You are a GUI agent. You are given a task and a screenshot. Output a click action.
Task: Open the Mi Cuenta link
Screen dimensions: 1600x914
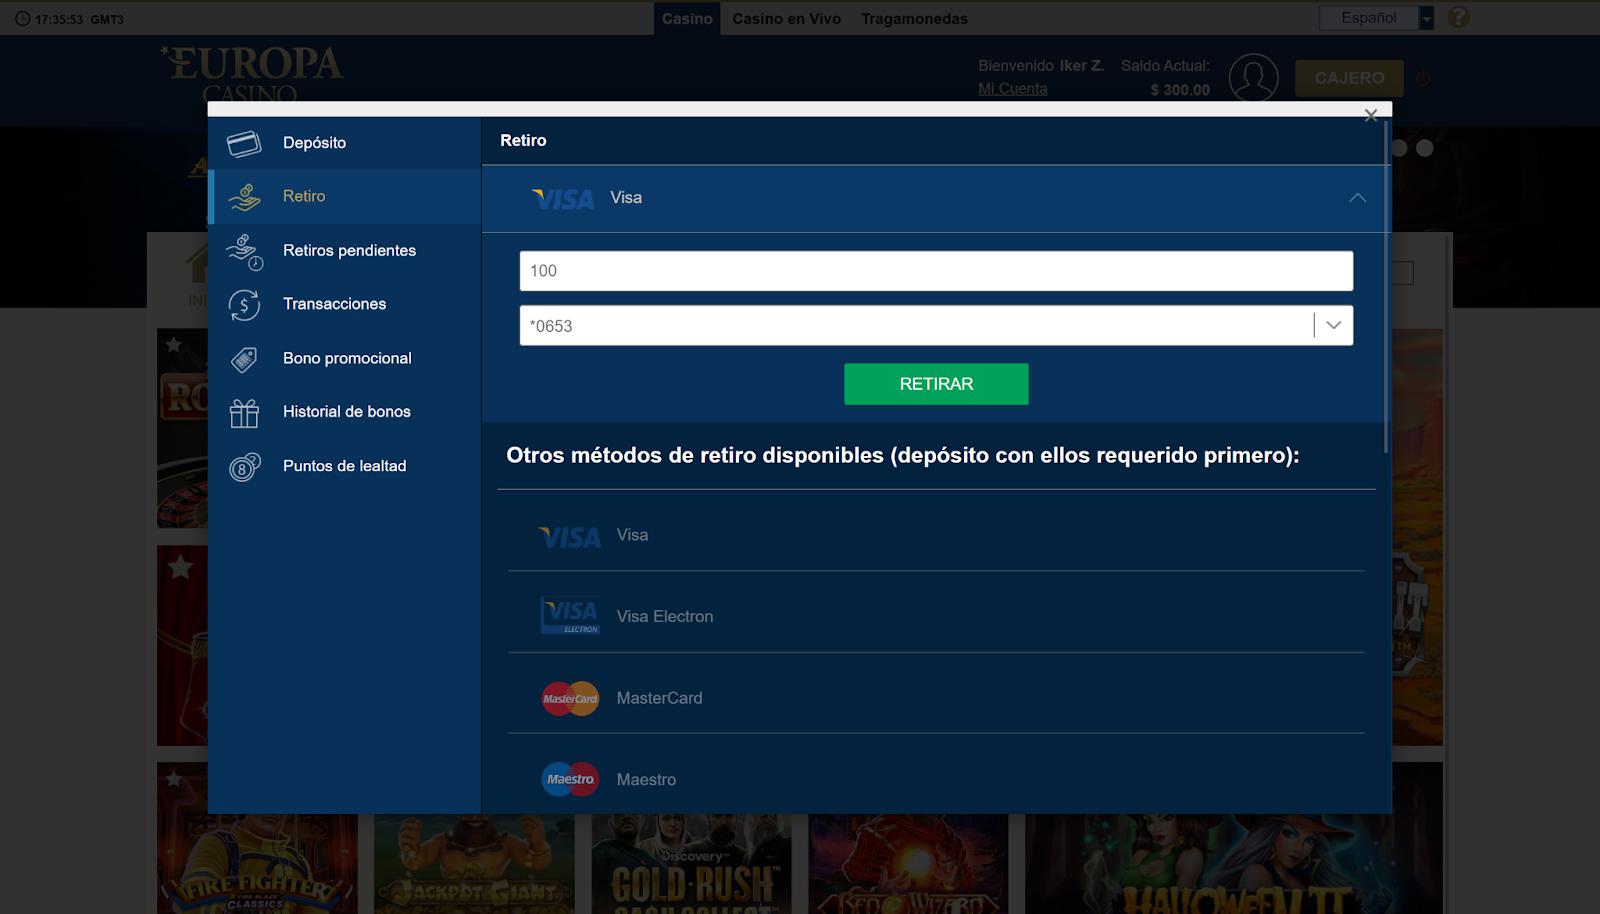pos(1013,88)
